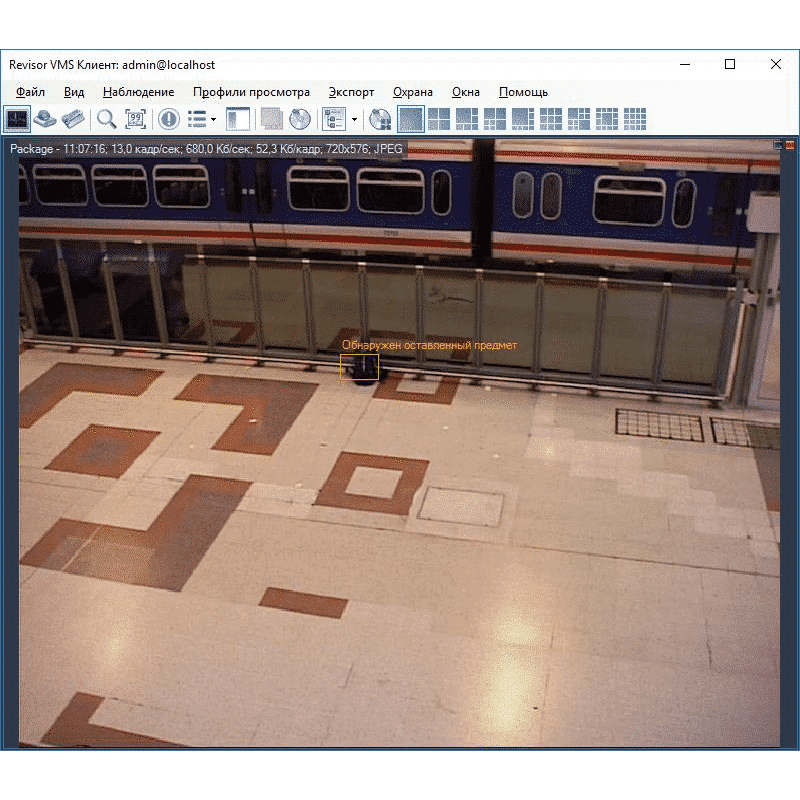Open the Наблюдение menu
800x800 pixels.
coord(138,92)
